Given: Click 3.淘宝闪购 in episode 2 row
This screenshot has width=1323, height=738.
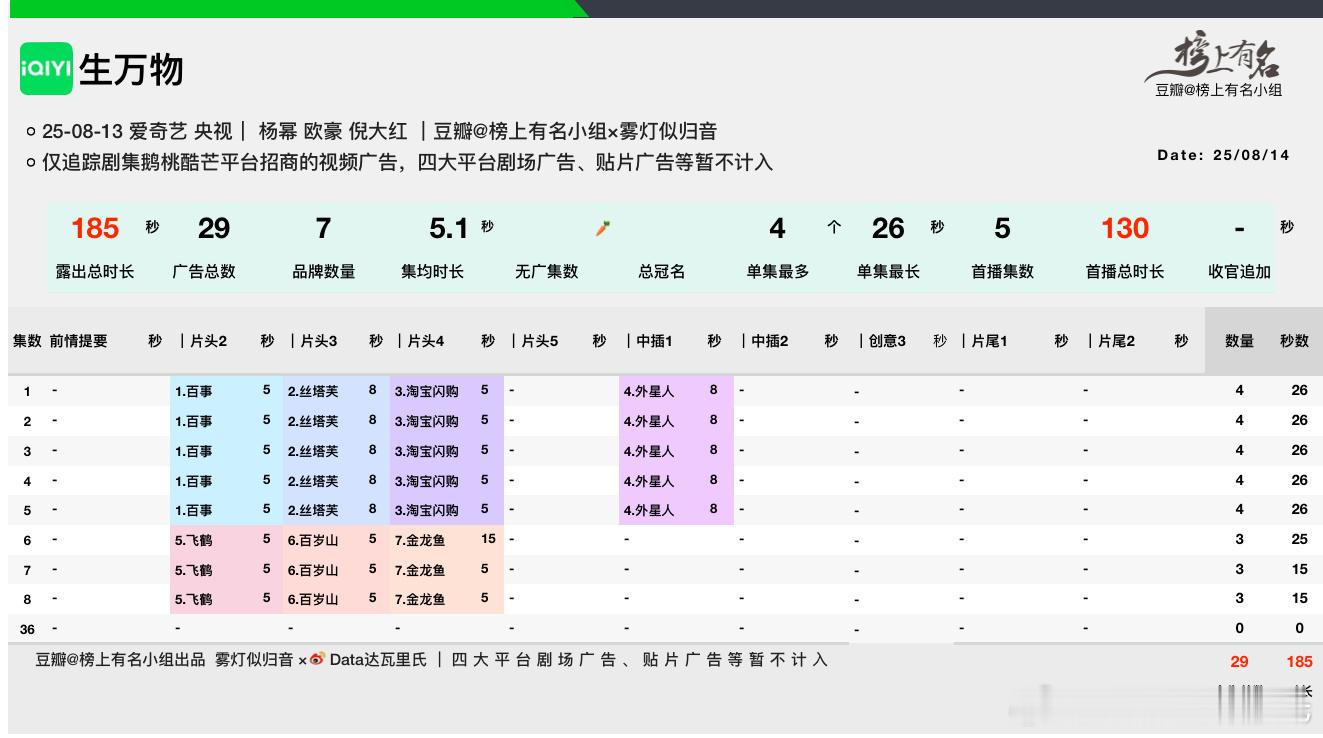Looking at the screenshot, I should tap(426, 421).
